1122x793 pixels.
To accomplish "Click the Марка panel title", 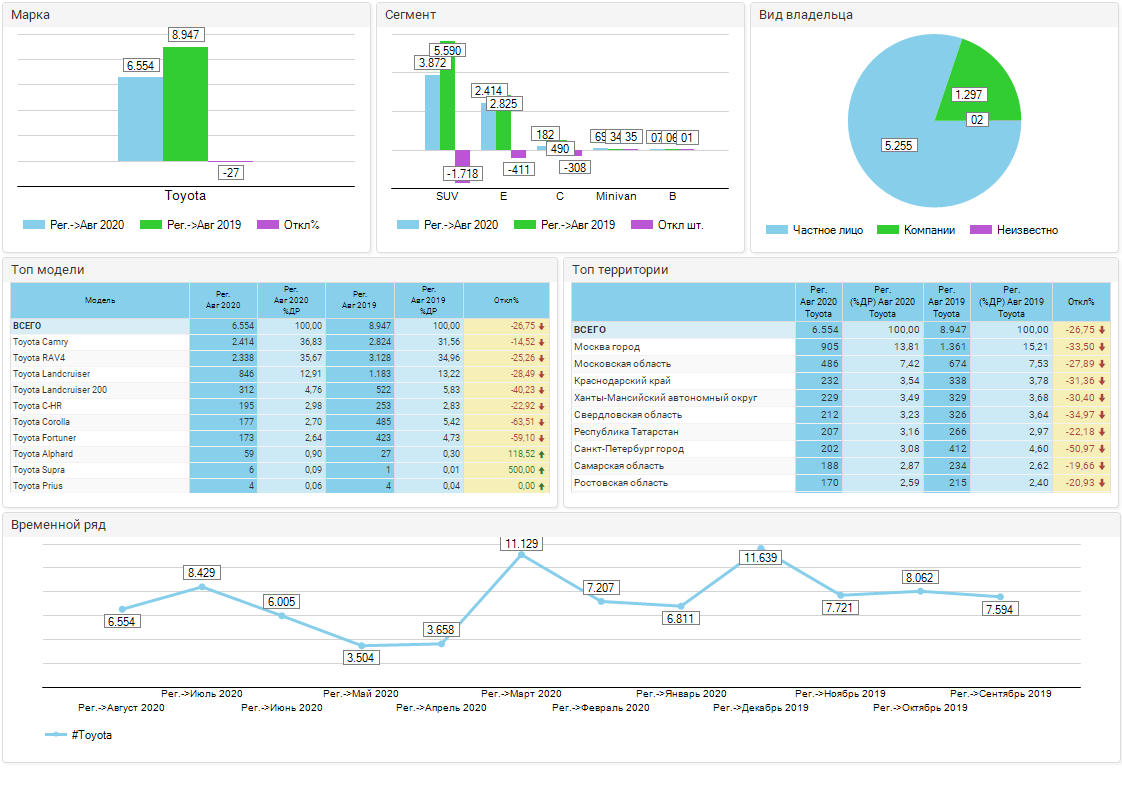I will point(31,15).
